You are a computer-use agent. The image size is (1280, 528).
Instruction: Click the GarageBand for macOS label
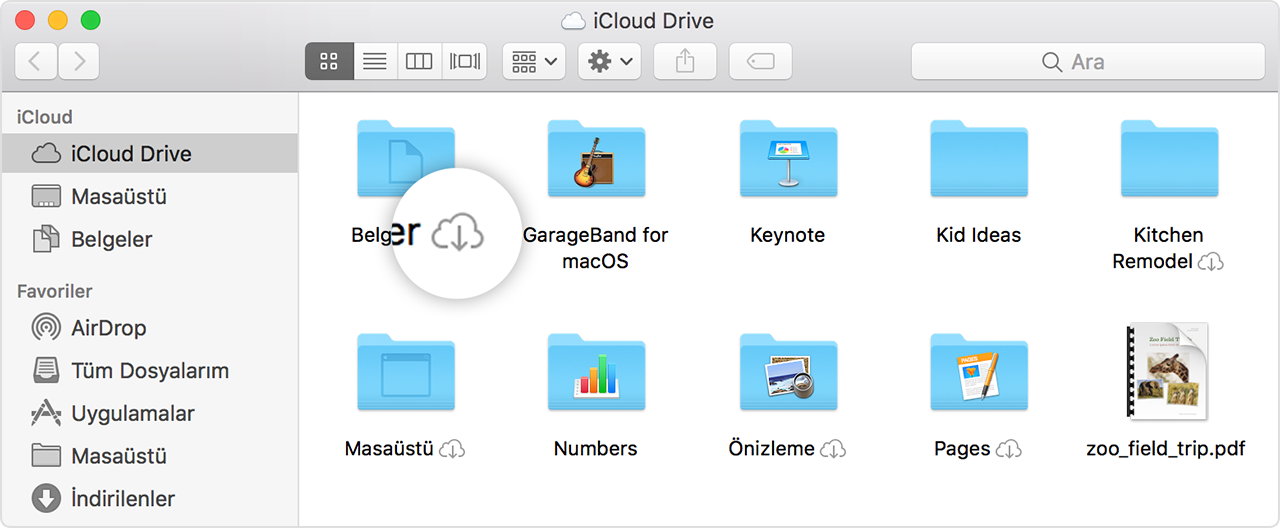pyautogui.click(x=596, y=248)
